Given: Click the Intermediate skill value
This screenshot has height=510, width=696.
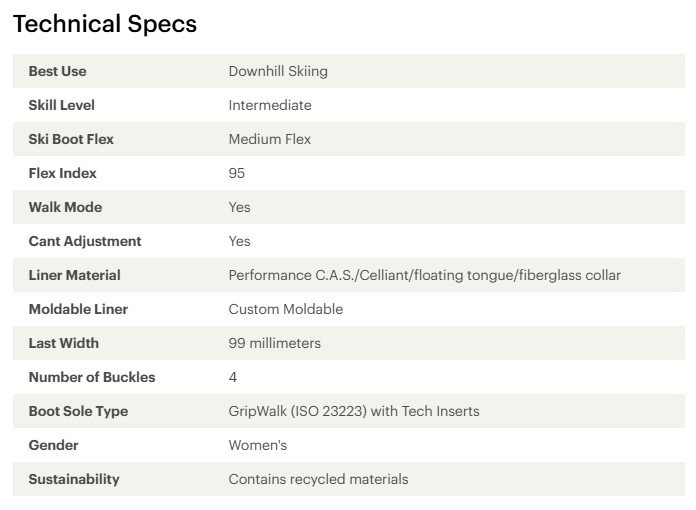Looking at the screenshot, I should [x=270, y=105].
